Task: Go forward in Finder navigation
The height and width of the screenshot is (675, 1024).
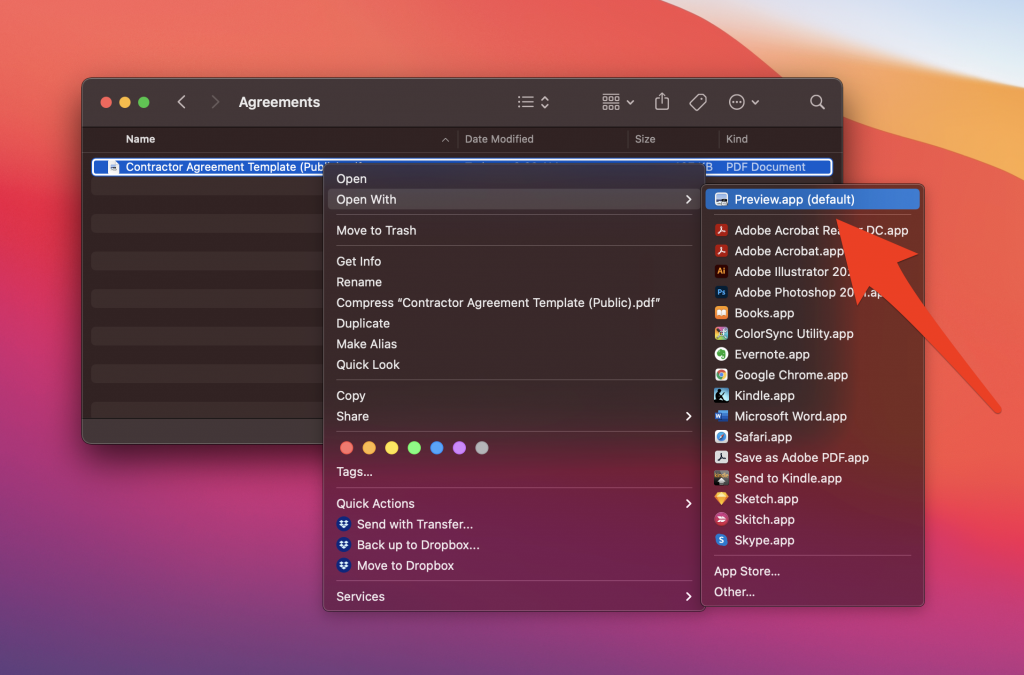Action: click(x=215, y=102)
